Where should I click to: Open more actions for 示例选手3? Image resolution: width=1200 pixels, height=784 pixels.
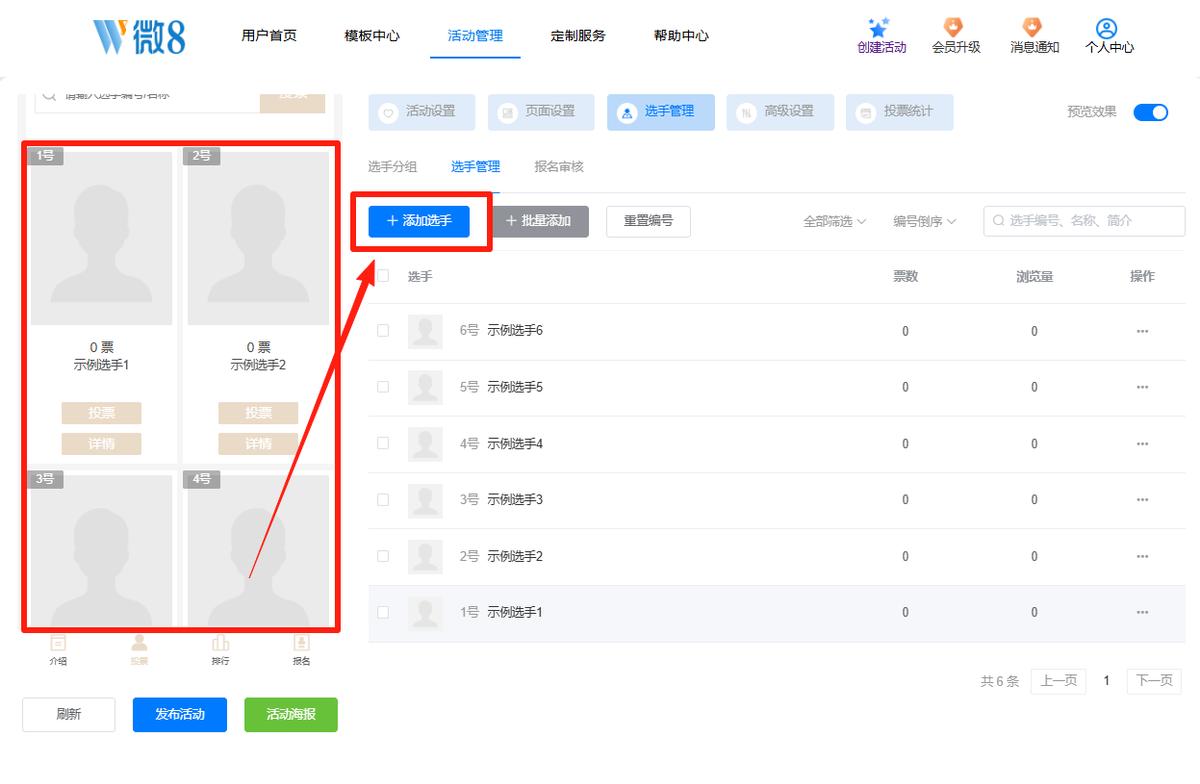[1142, 499]
